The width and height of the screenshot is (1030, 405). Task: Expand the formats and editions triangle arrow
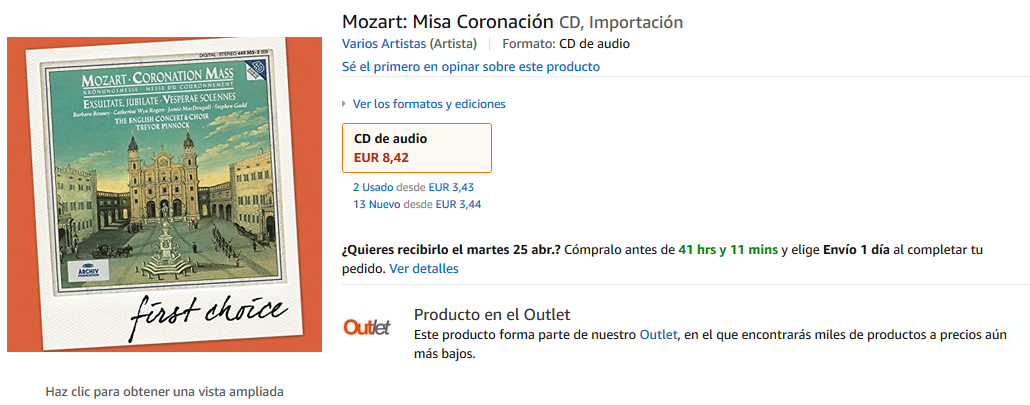345,104
